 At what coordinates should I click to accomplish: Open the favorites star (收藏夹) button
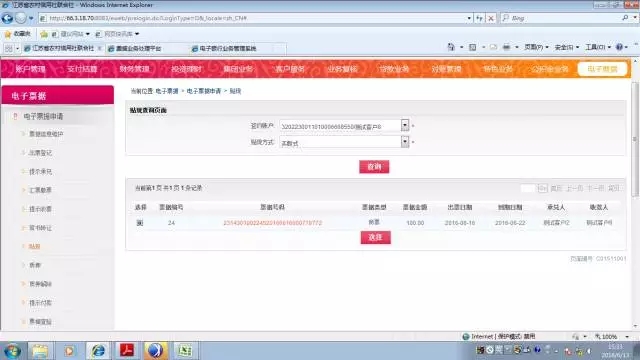click(17, 34)
